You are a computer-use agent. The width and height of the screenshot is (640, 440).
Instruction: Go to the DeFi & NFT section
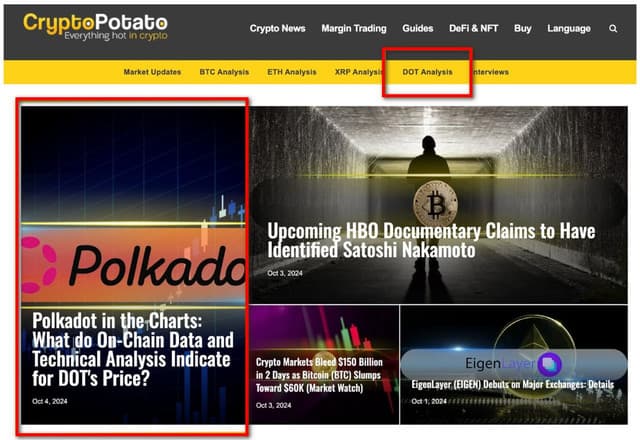(x=475, y=29)
